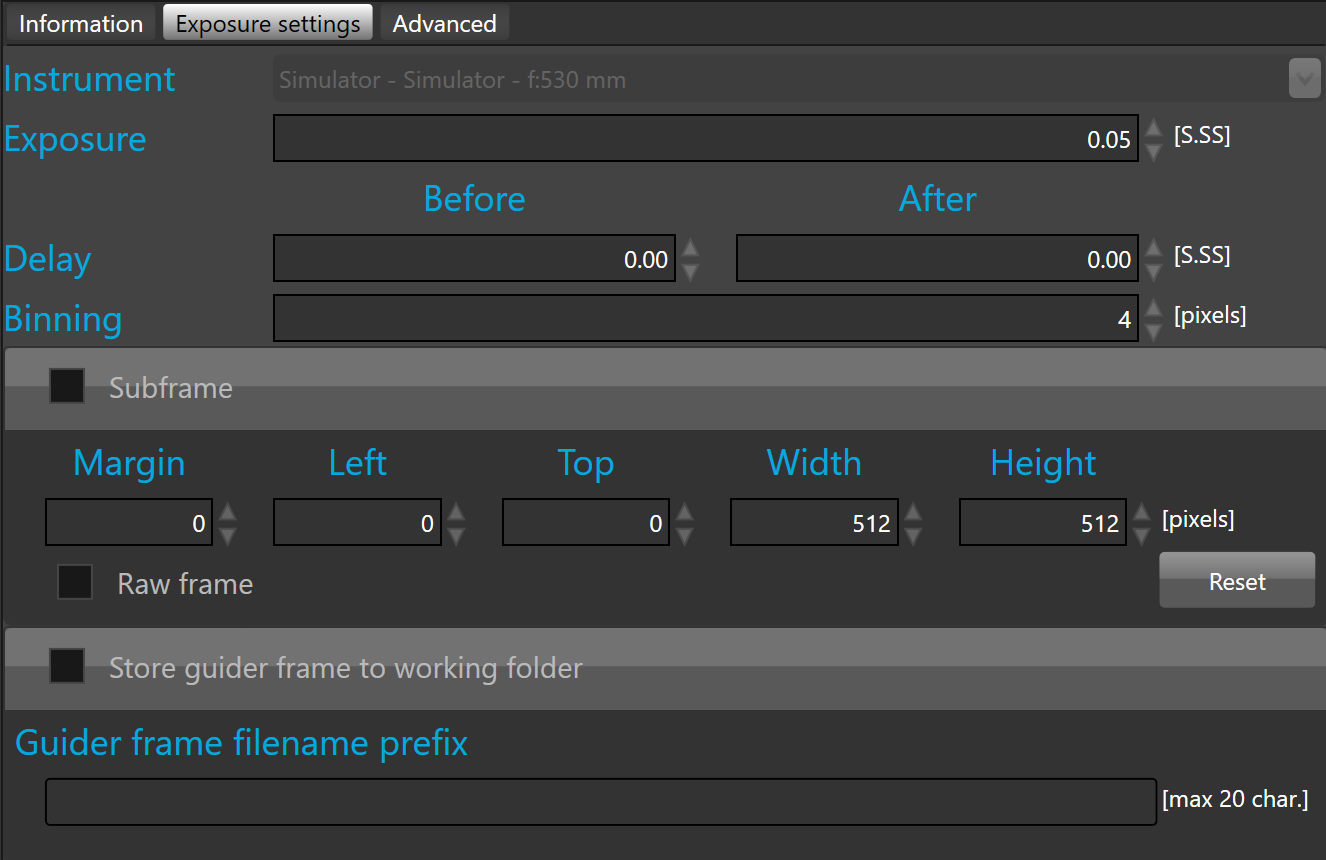The image size is (1326, 860).
Task: Increase Binning value with up arrow
Action: tap(1153, 308)
